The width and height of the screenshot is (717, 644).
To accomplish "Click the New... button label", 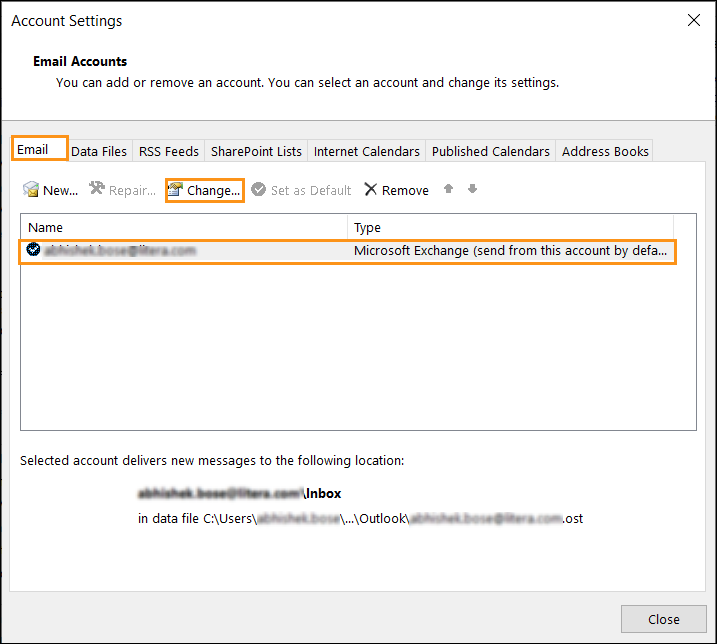I will pos(60,190).
